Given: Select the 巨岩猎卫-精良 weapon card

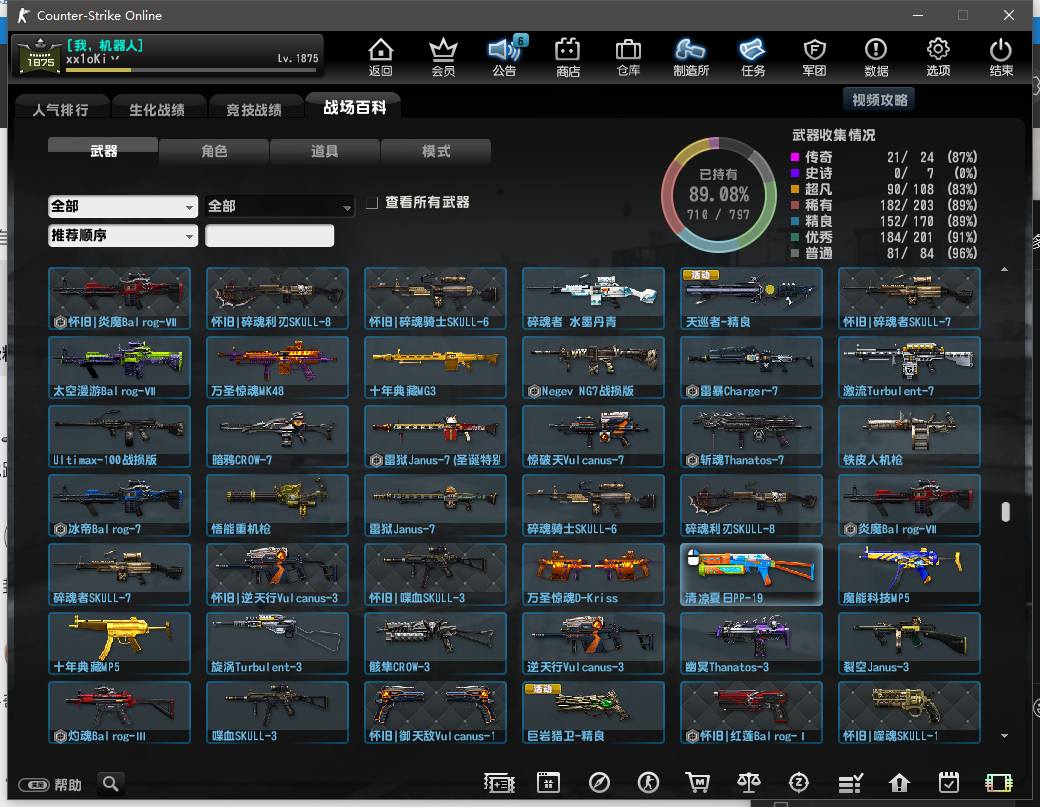Looking at the screenshot, I should click(x=593, y=712).
